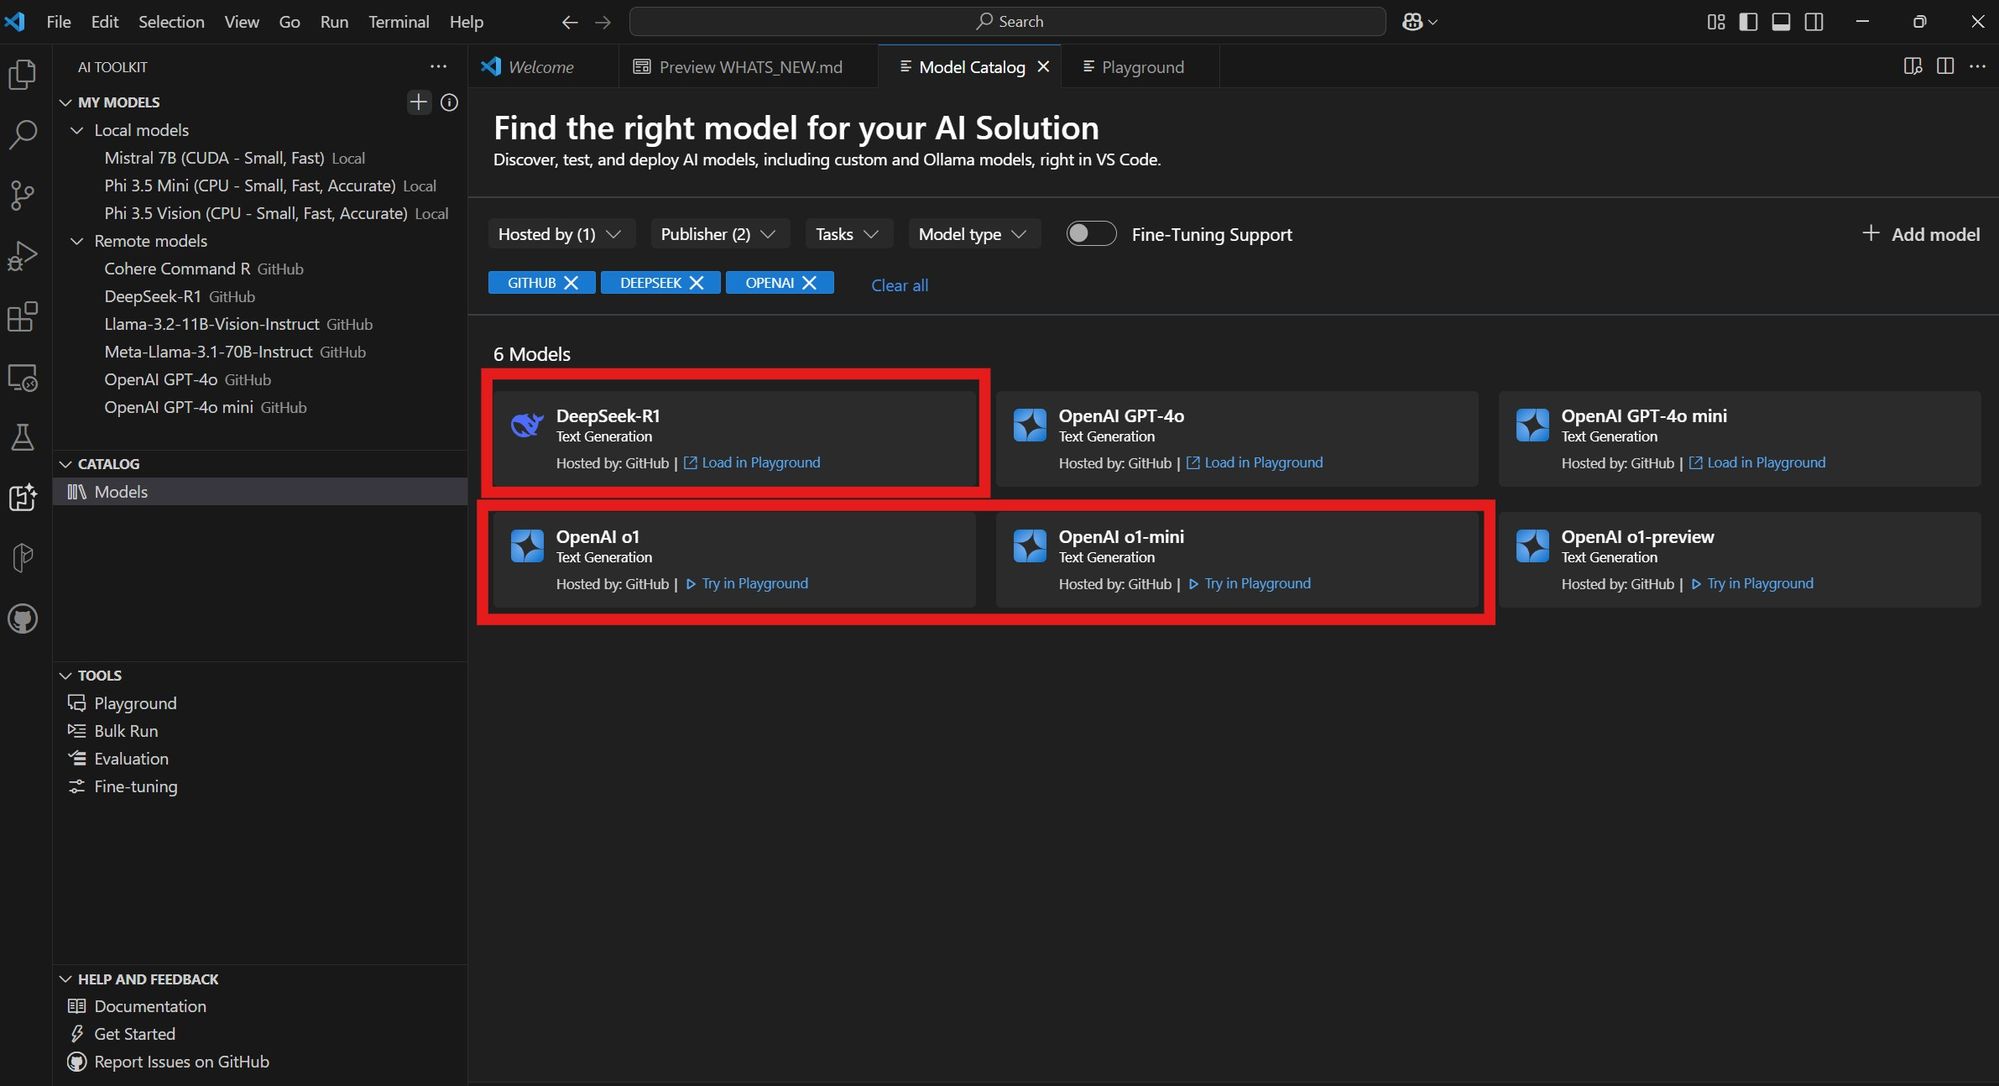The width and height of the screenshot is (1999, 1086).
Task: Open the Explorer view in activity bar
Action: tap(22, 75)
